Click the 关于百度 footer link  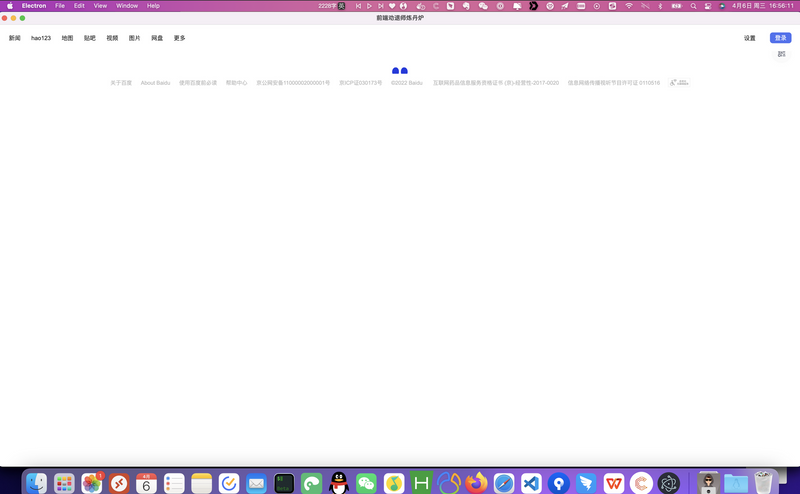pos(121,83)
